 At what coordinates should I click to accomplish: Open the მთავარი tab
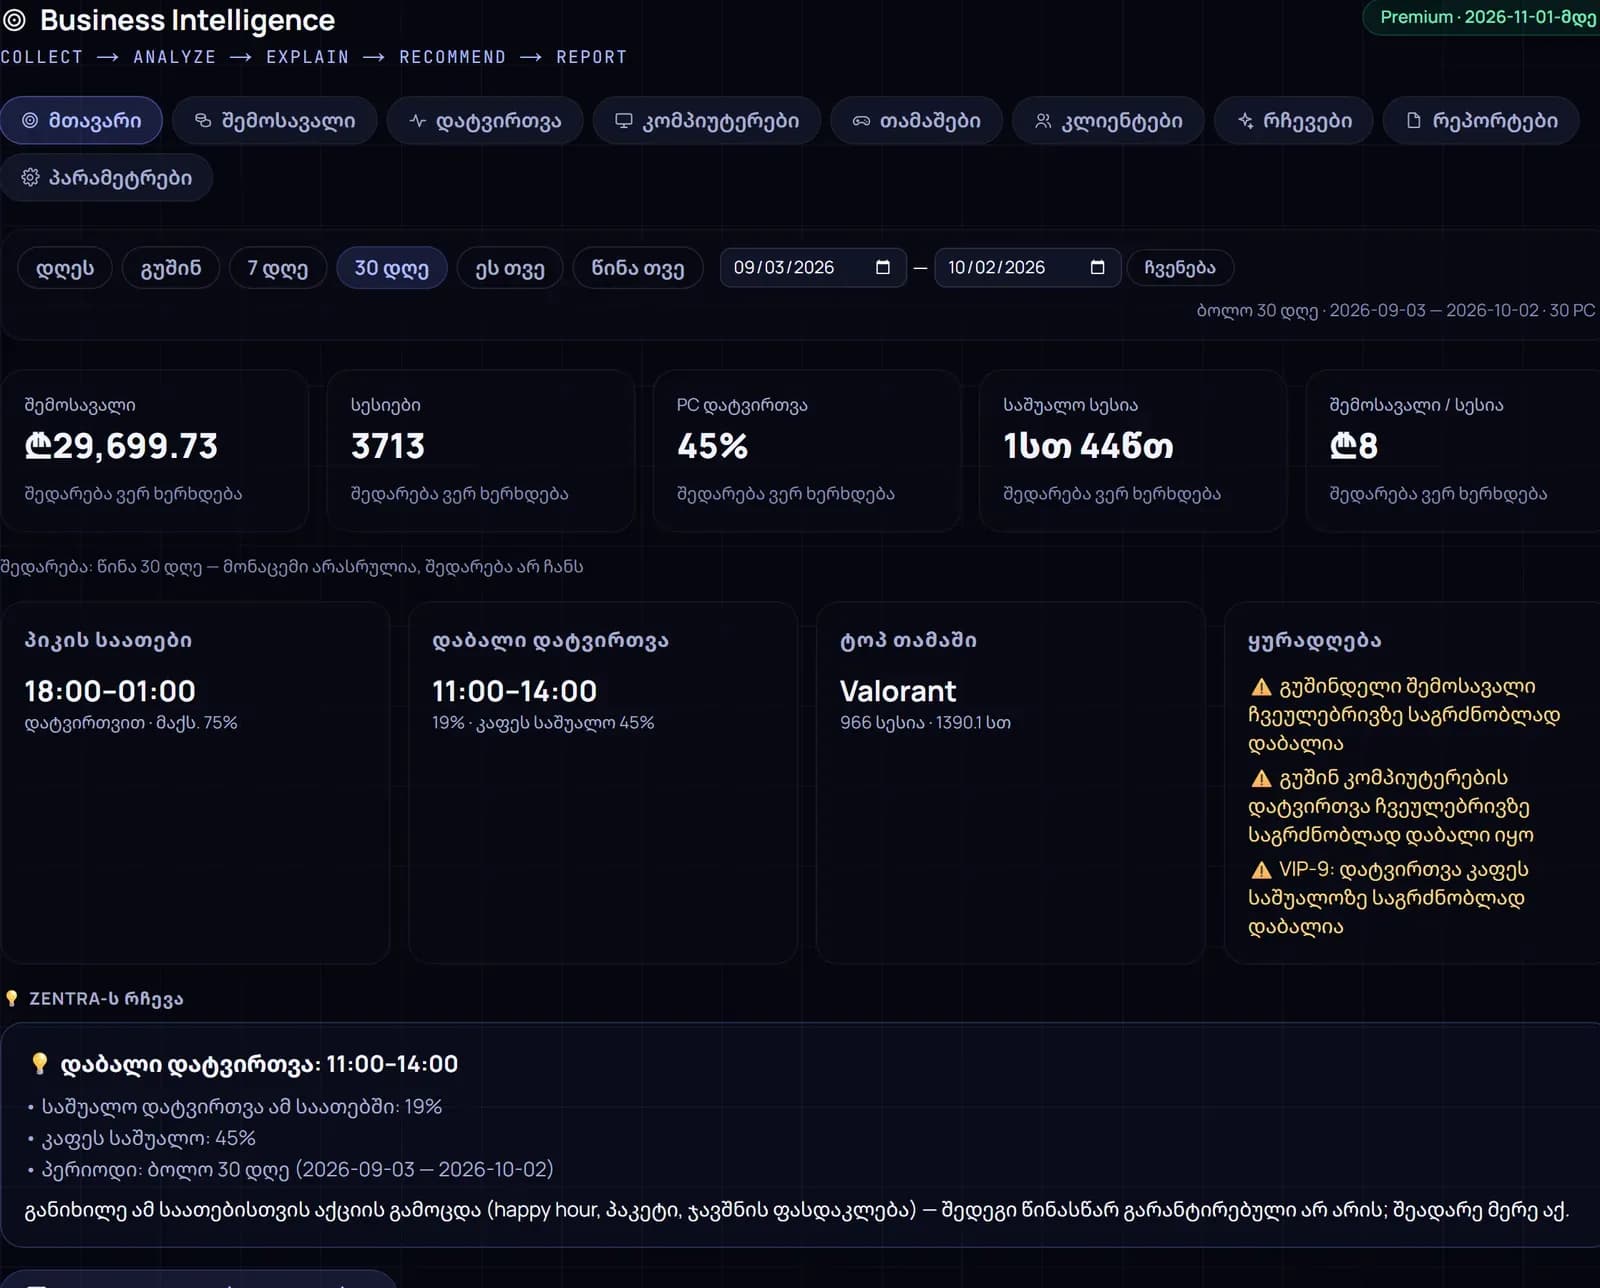tap(81, 121)
